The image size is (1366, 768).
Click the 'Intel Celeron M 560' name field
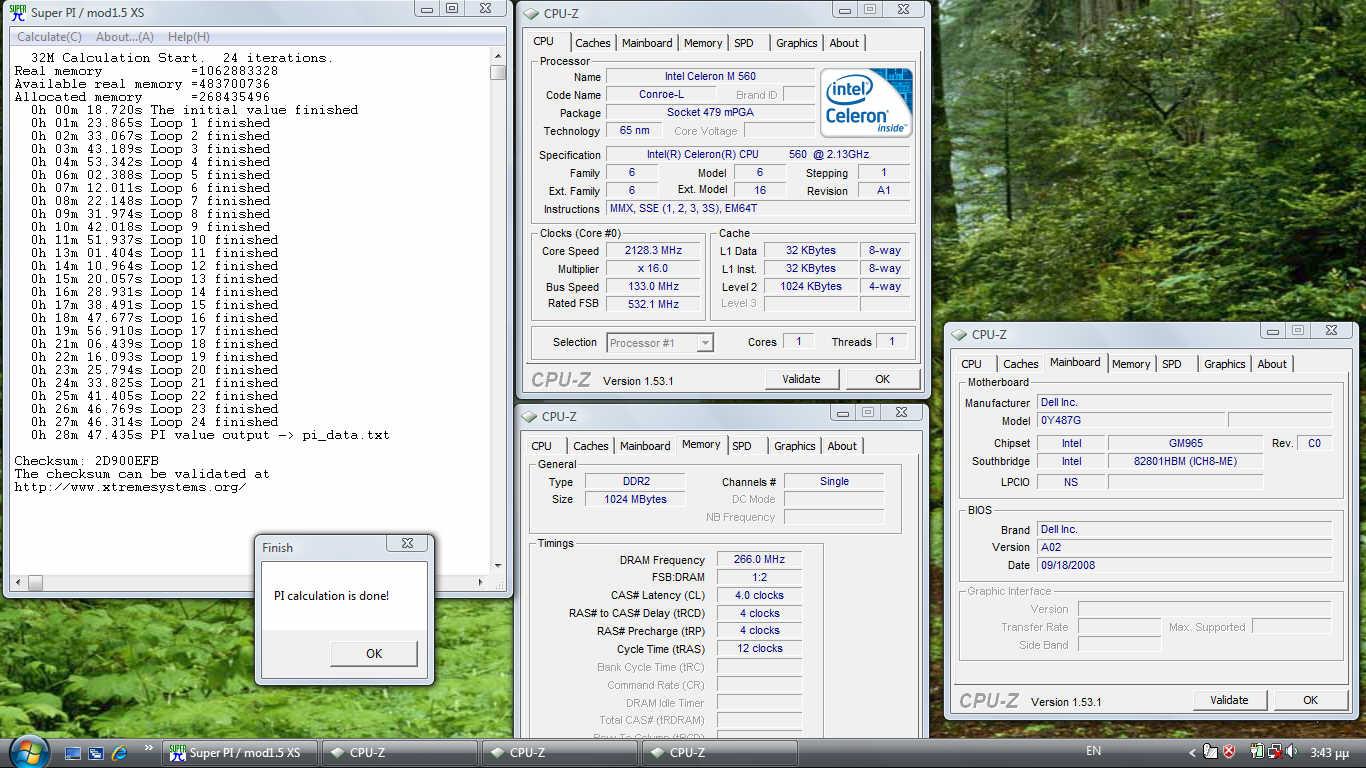point(710,77)
